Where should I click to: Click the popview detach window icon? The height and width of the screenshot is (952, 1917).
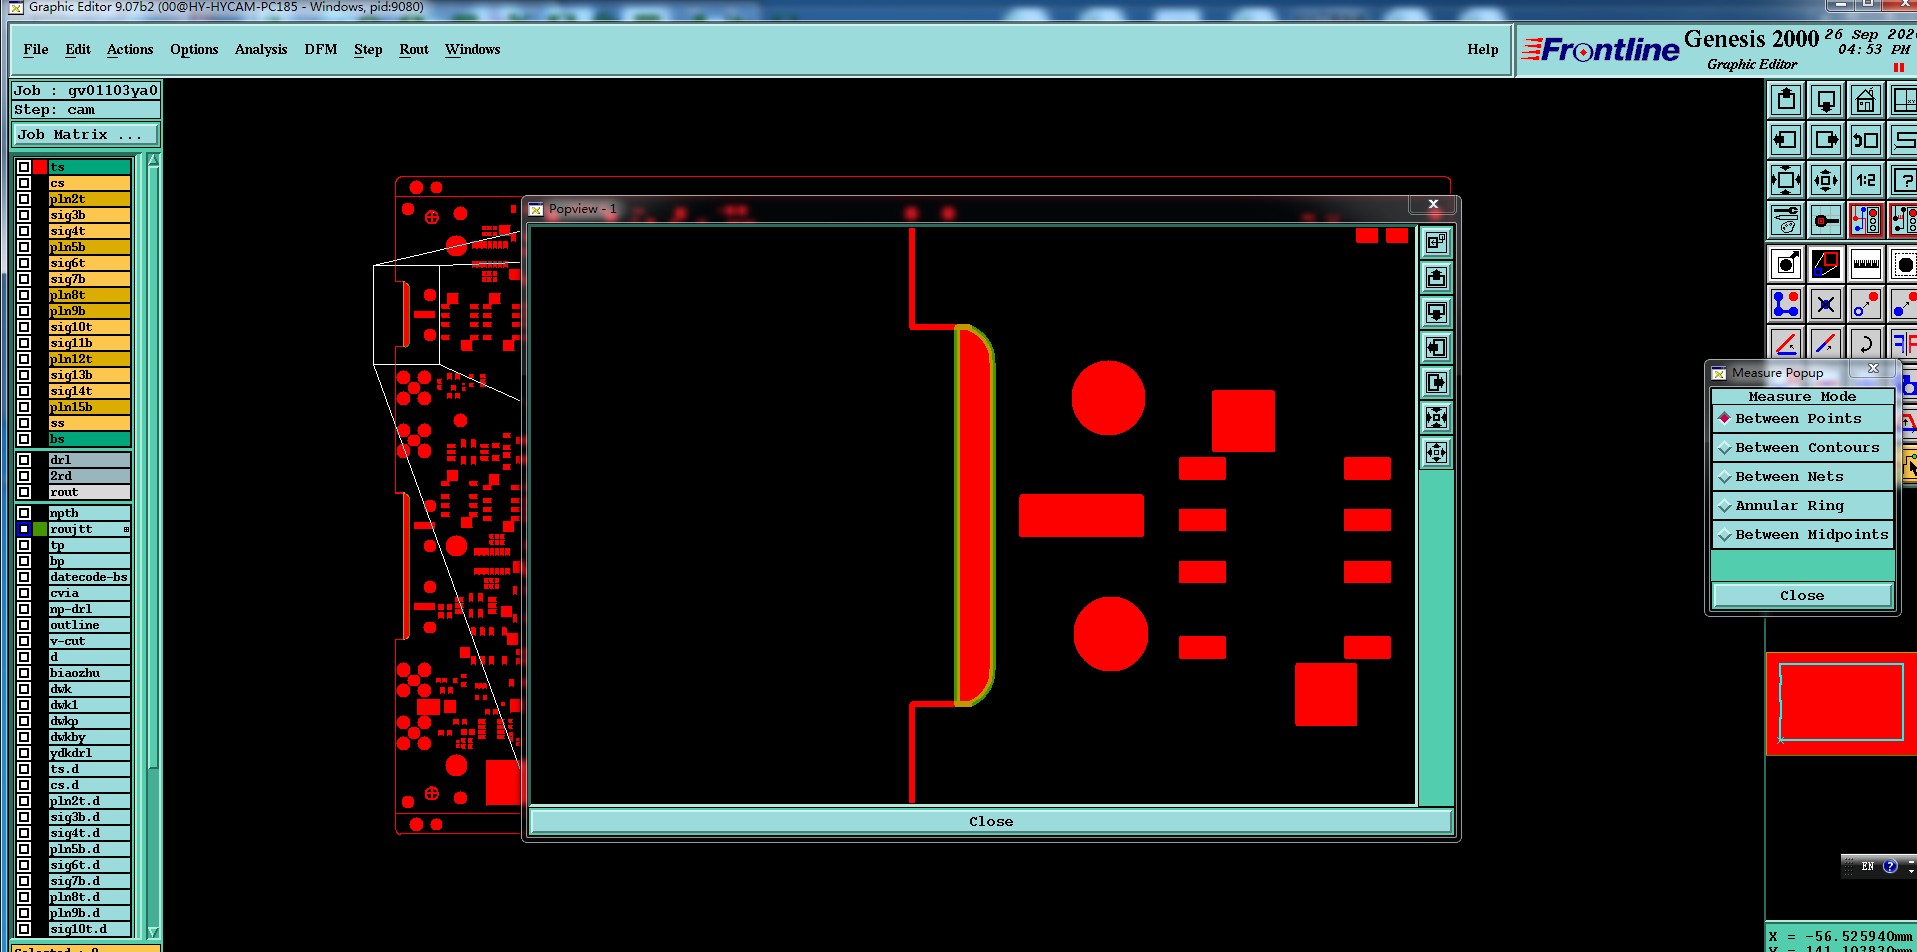click(x=1436, y=242)
